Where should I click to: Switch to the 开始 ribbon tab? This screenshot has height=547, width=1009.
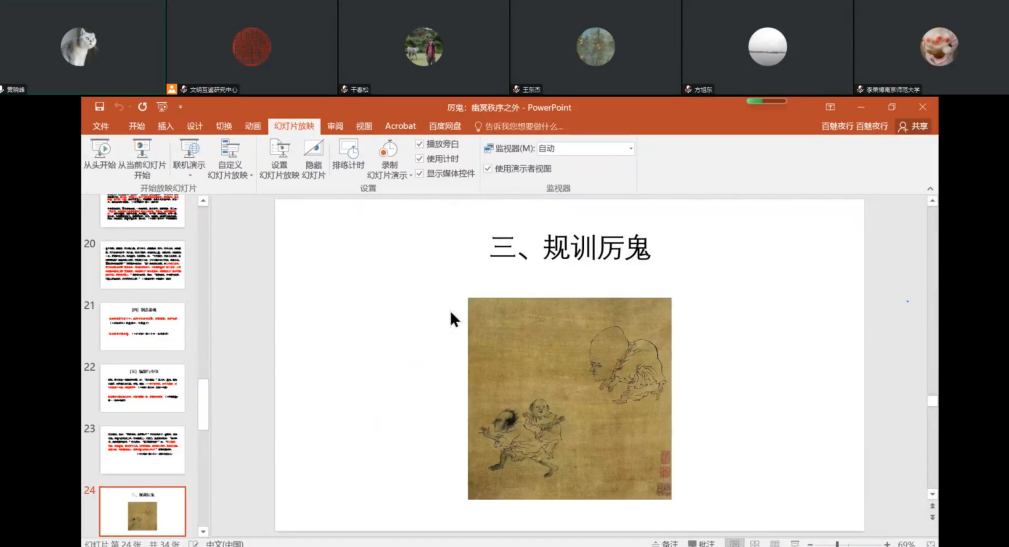[x=136, y=126]
